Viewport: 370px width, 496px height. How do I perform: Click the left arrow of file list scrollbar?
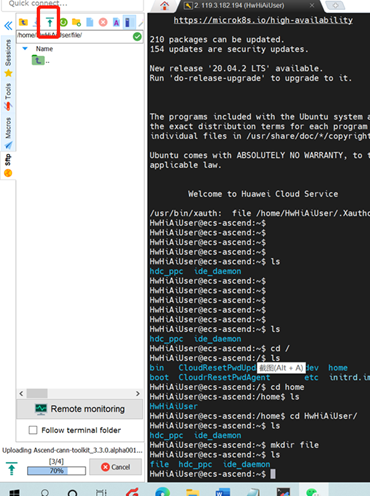21,394
